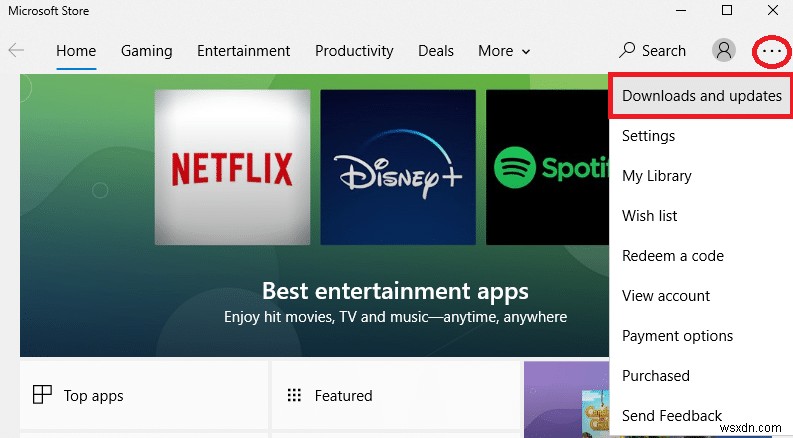This screenshot has width=793, height=438.
Task: Select Redeem a code
Action: tap(701, 255)
